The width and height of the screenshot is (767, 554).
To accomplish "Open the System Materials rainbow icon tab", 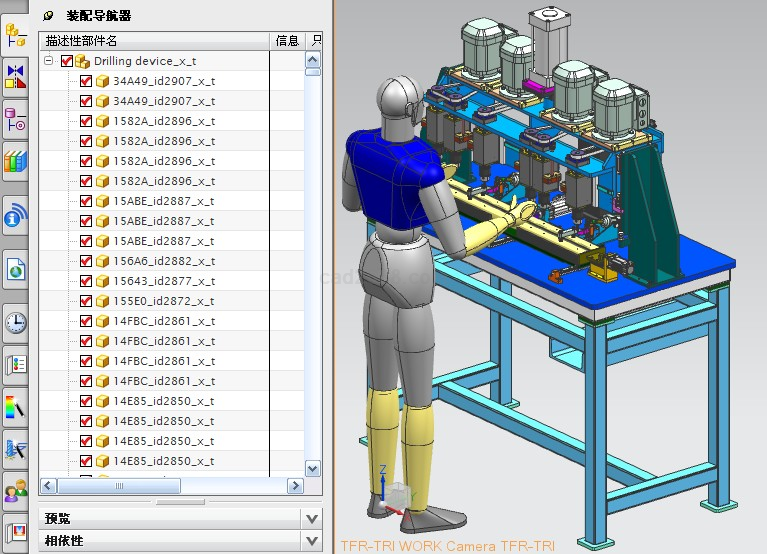I will pos(15,407).
